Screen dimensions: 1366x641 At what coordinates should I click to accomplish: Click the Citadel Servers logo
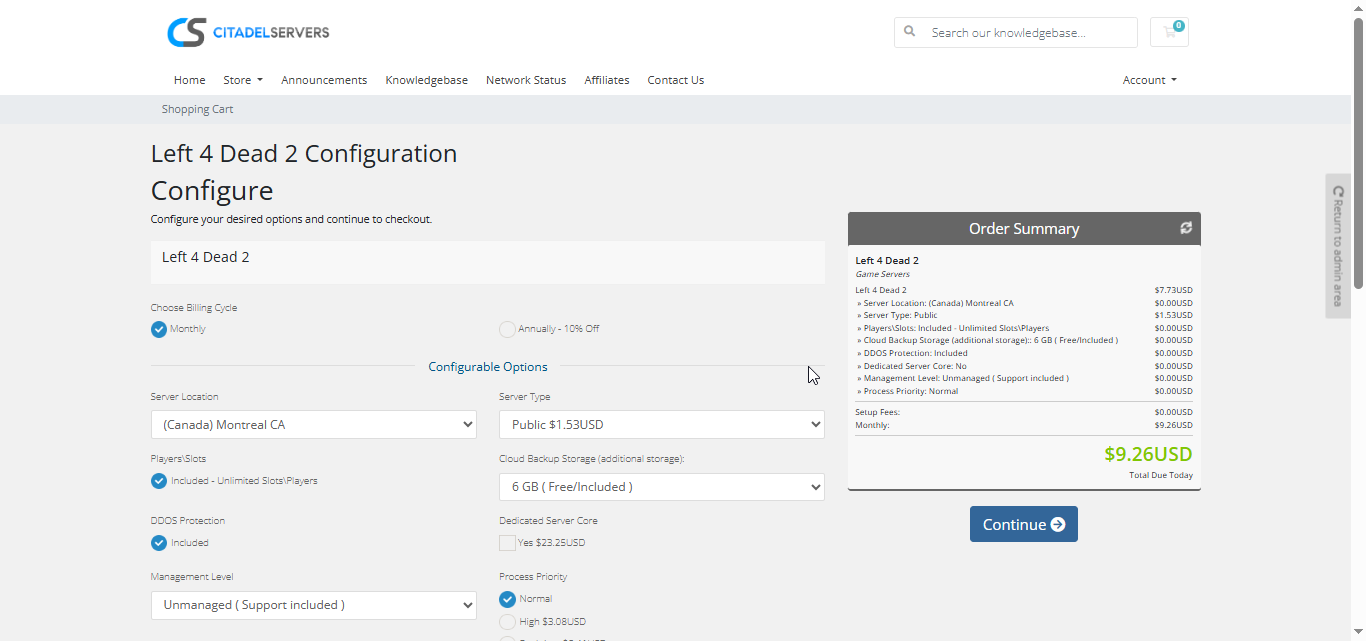(248, 32)
